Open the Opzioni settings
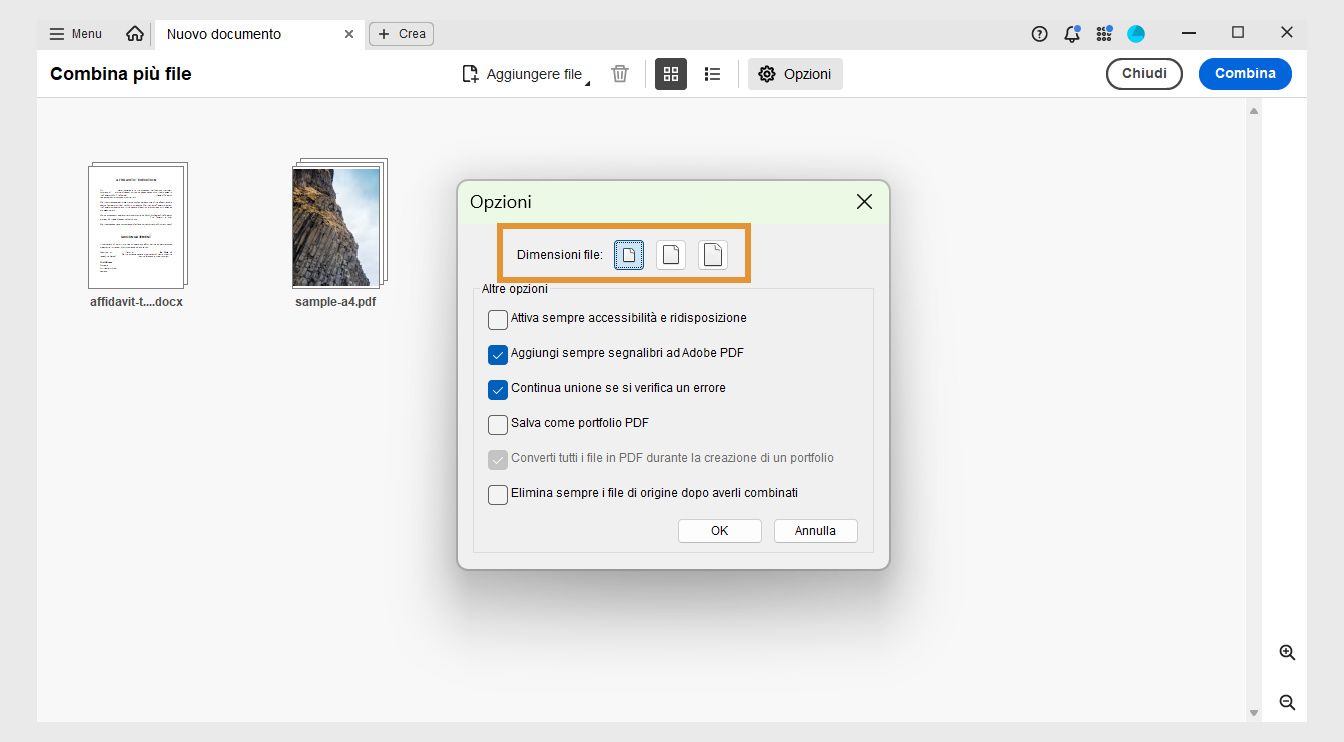Screen dimensions: 1344x742 (x=795, y=73)
